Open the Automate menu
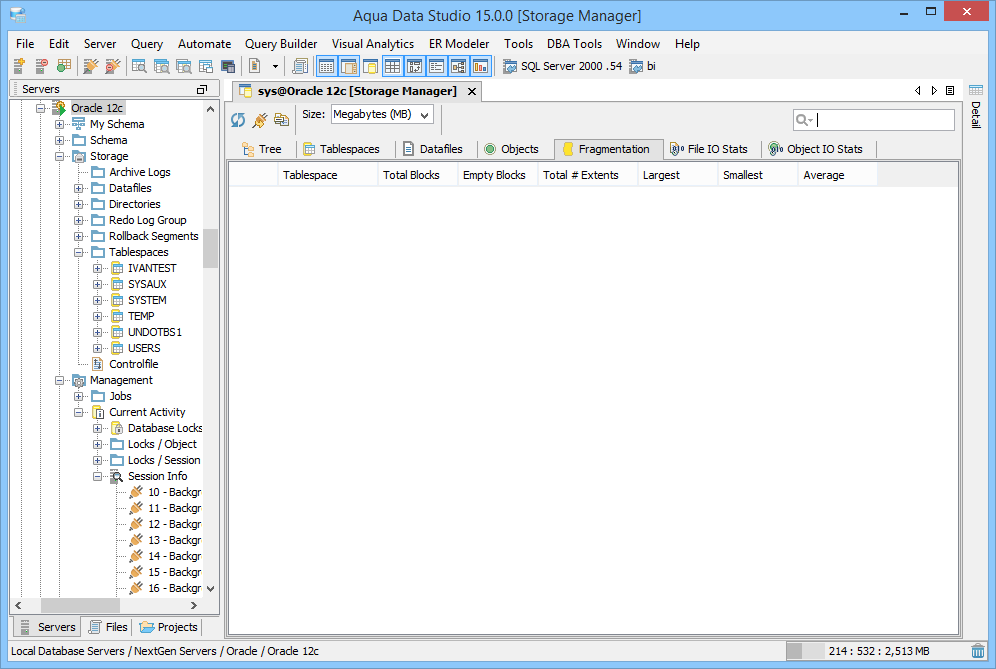The height and width of the screenshot is (669, 996). [205, 44]
